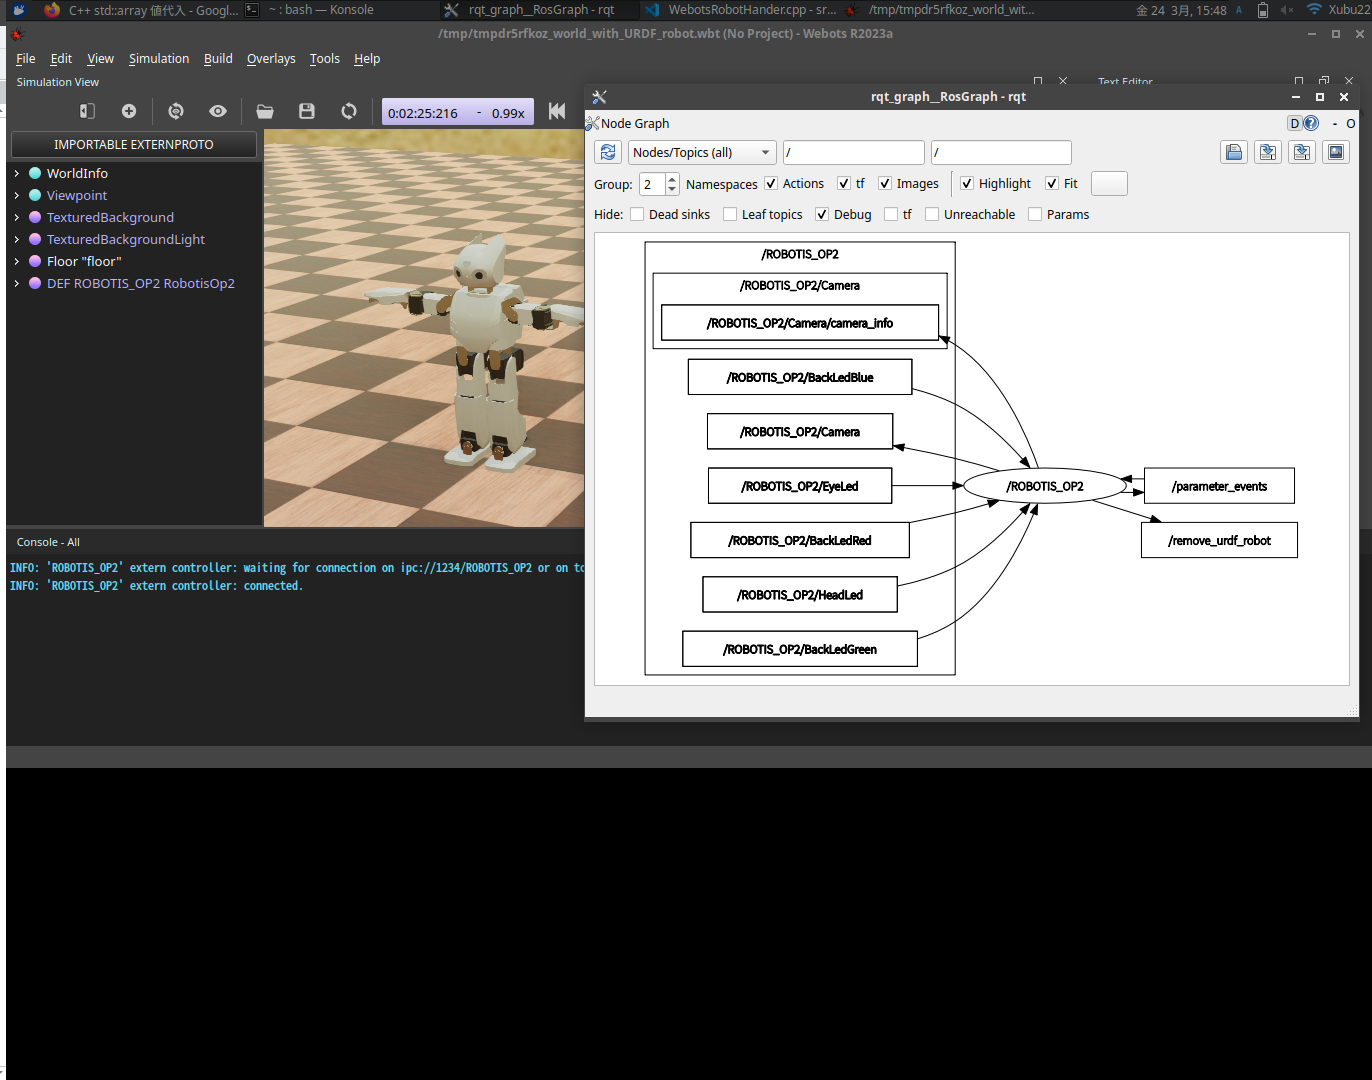Export the graph to a DOT file
This screenshot has height=1080, width=1372.
(1268, 152)
